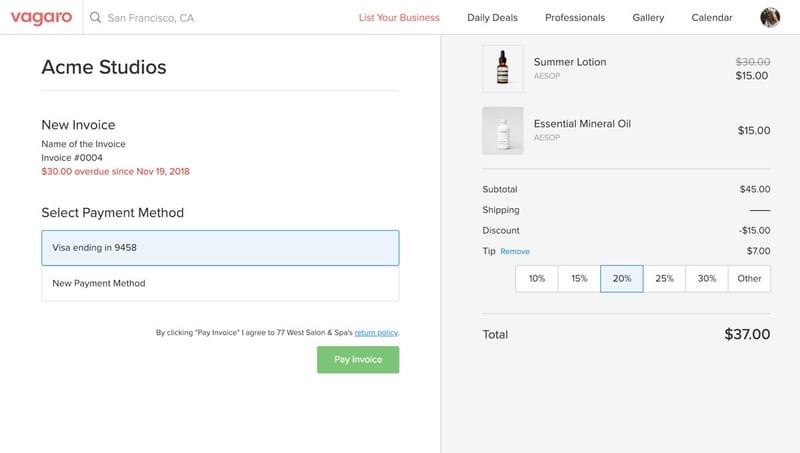Click the search magnifier icon
The width and height of the screenshot is (800, 453).
click(x=95, y=18)
